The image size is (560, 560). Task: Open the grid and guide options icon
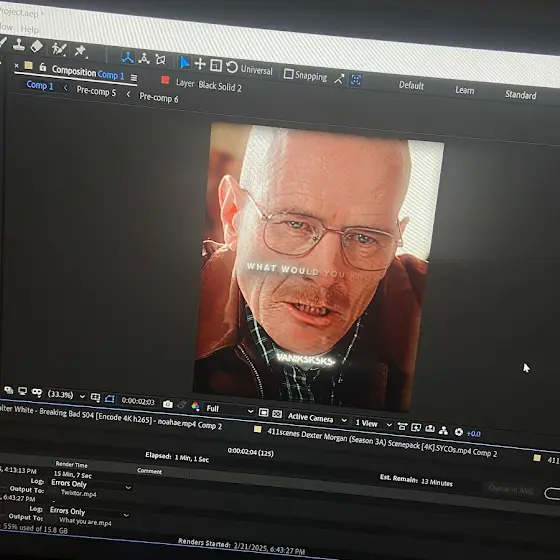coord(95,398)
